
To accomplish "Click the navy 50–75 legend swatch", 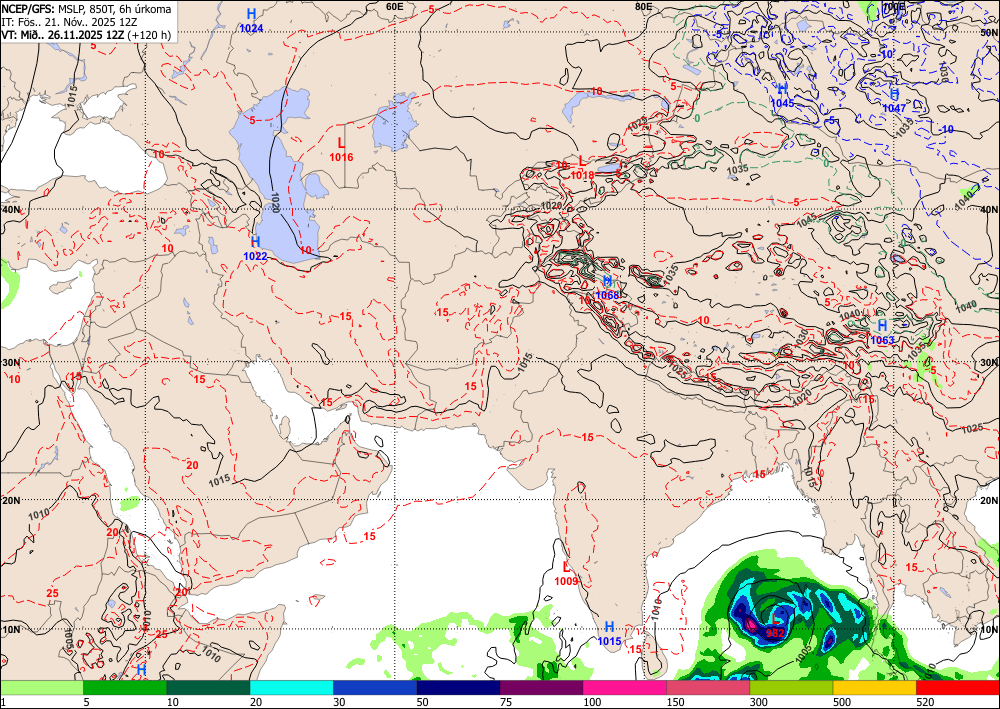I will (x=458, y=688).
